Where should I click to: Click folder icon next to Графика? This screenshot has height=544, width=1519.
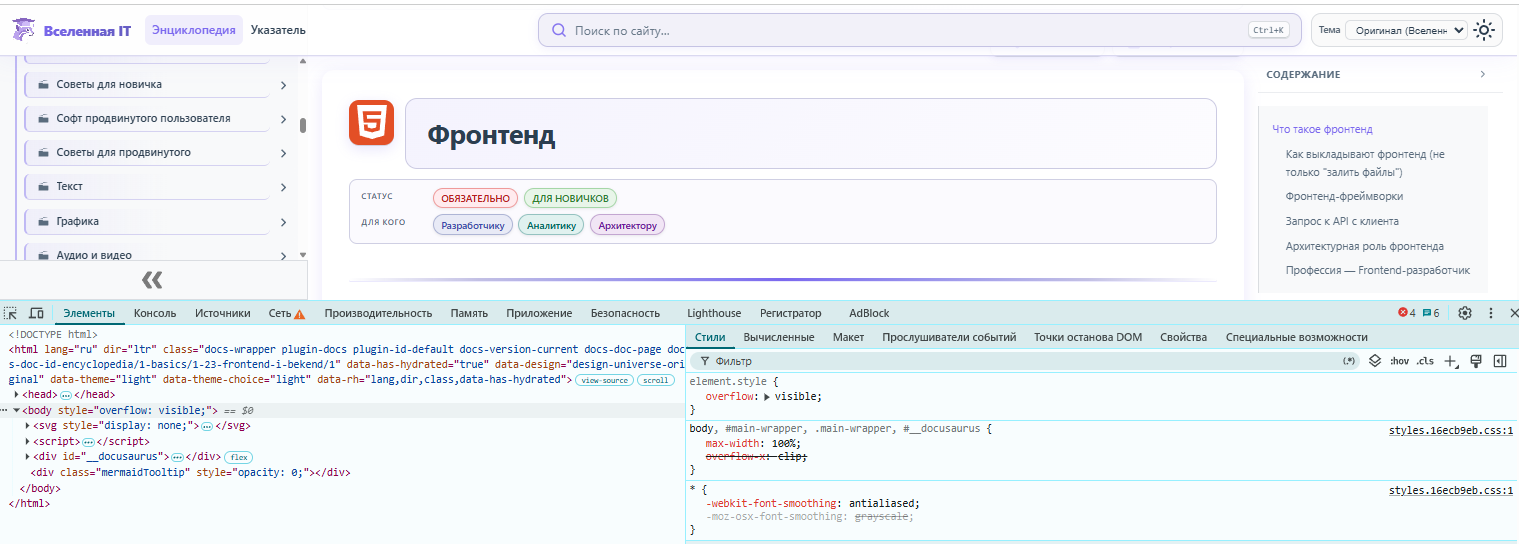[x=44, y=221]
